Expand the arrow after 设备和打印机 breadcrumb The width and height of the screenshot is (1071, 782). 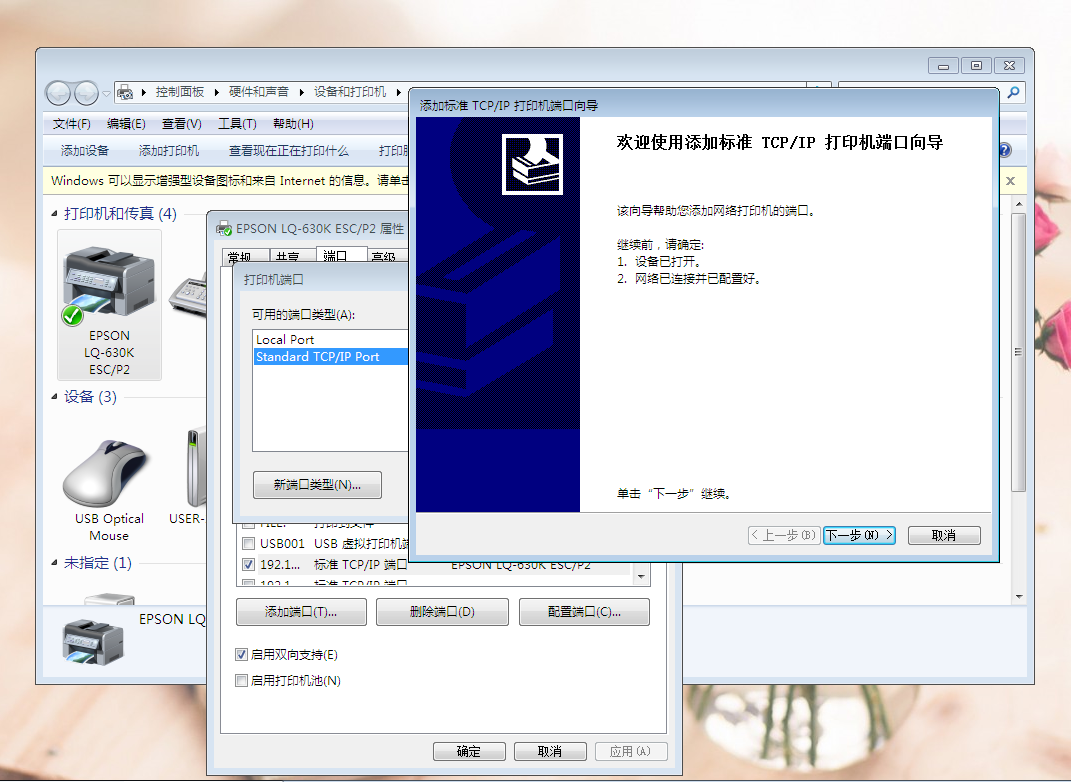(x=399, y=92)
